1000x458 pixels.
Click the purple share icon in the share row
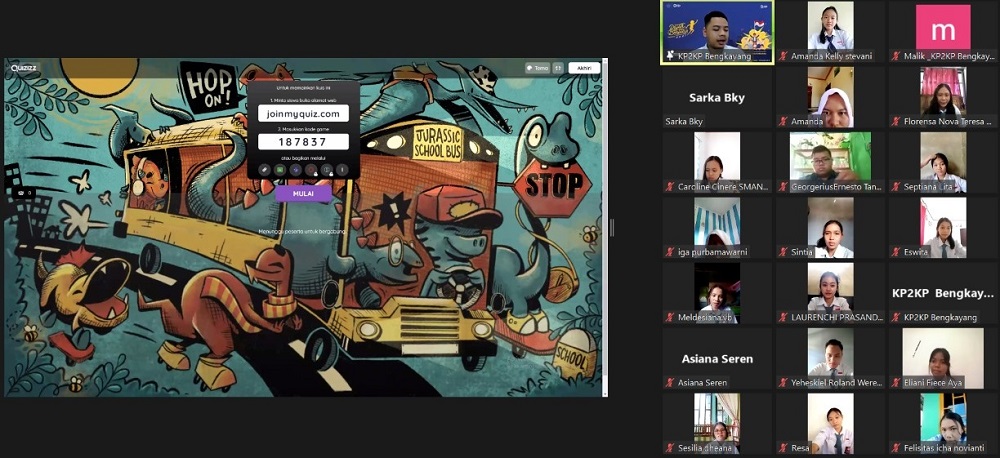point(296,170)
